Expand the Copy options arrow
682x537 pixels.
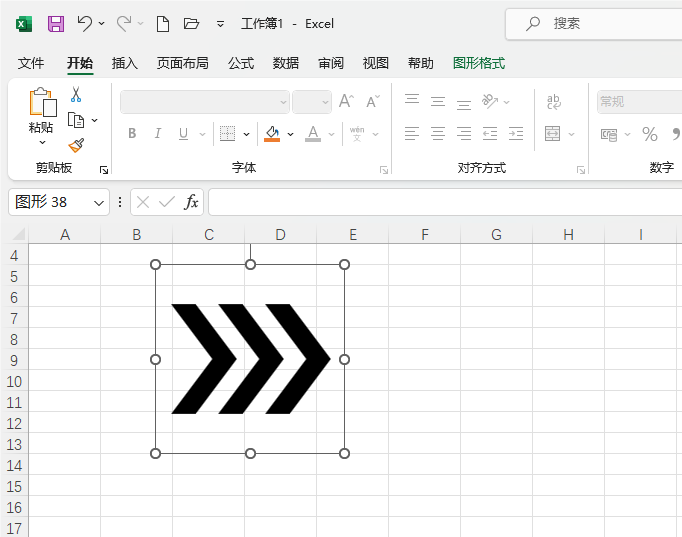(x=94, y=120)
